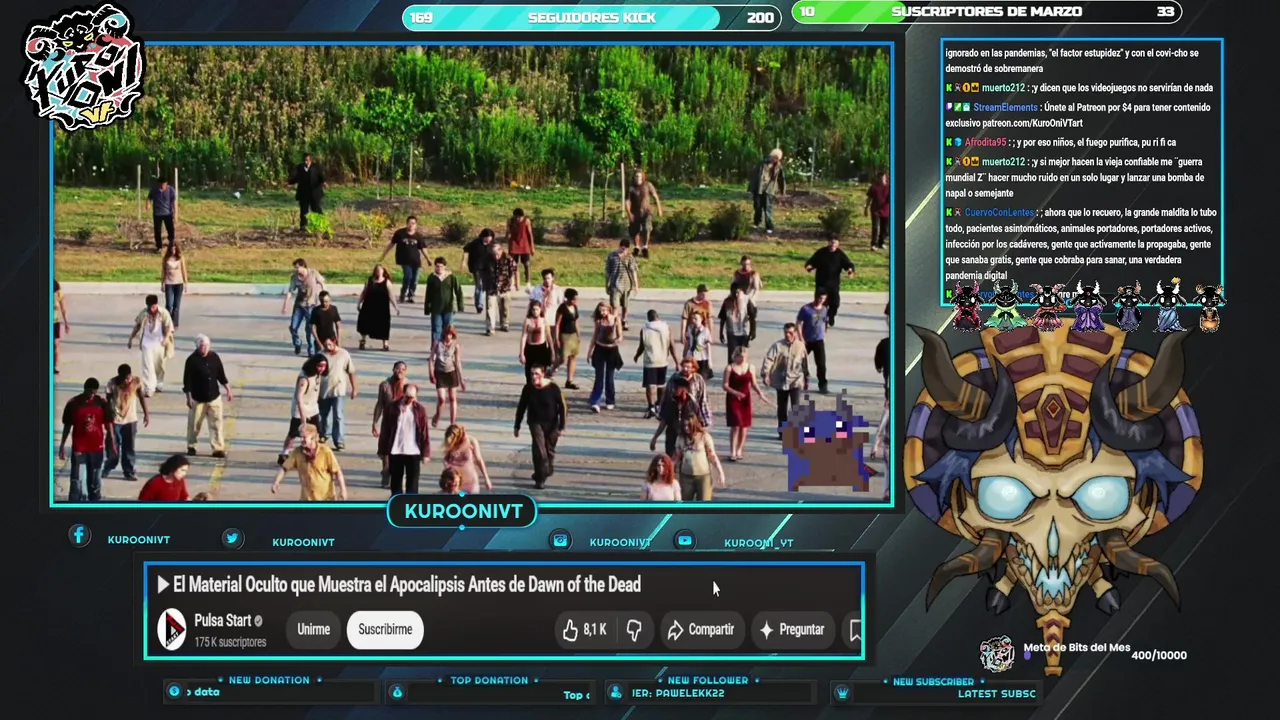Dislike the video with the thumbs-down icon
The height and width of the screenshot is (720, 1280).
coord(634,630)
